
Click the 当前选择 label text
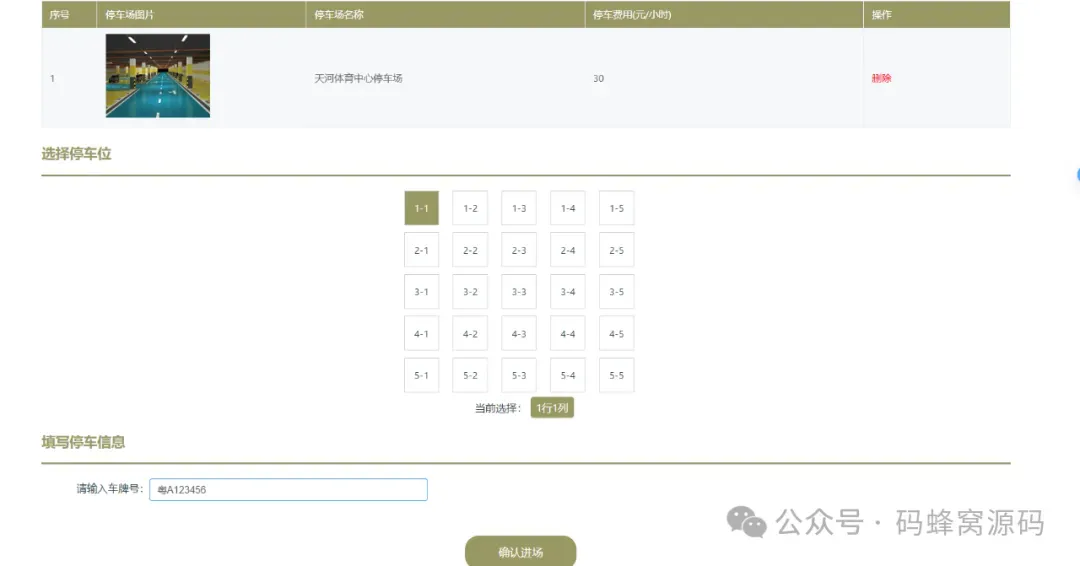(x=498, y=408)
